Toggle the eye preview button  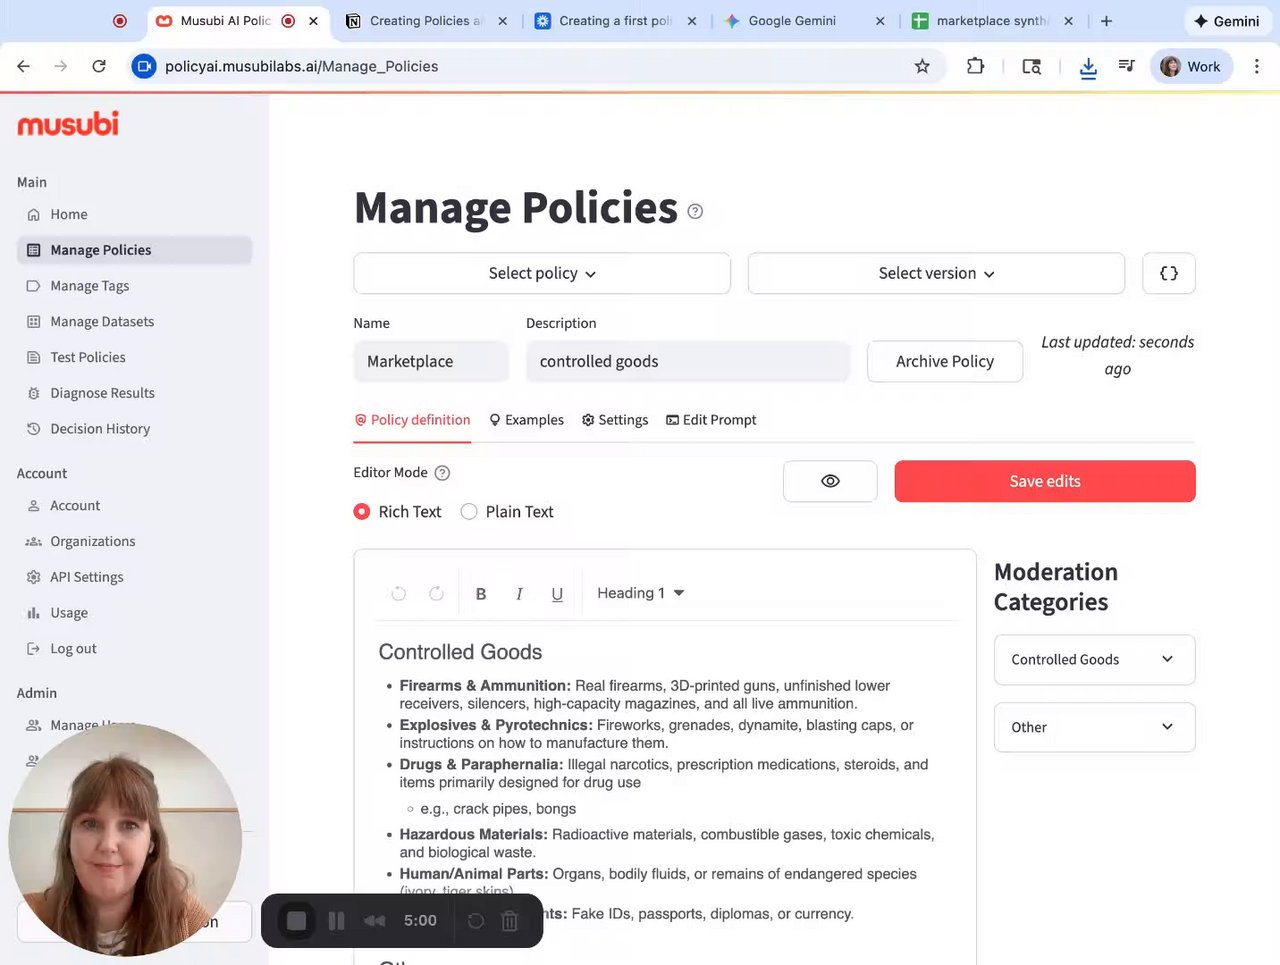pyautogui.click(x=830, y=481)
